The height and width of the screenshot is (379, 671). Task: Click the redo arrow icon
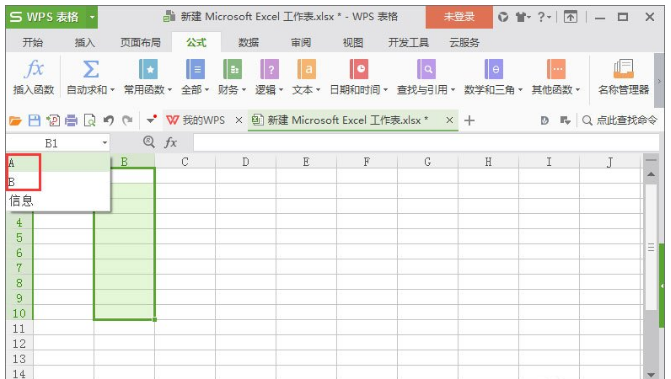click(127, 121)
